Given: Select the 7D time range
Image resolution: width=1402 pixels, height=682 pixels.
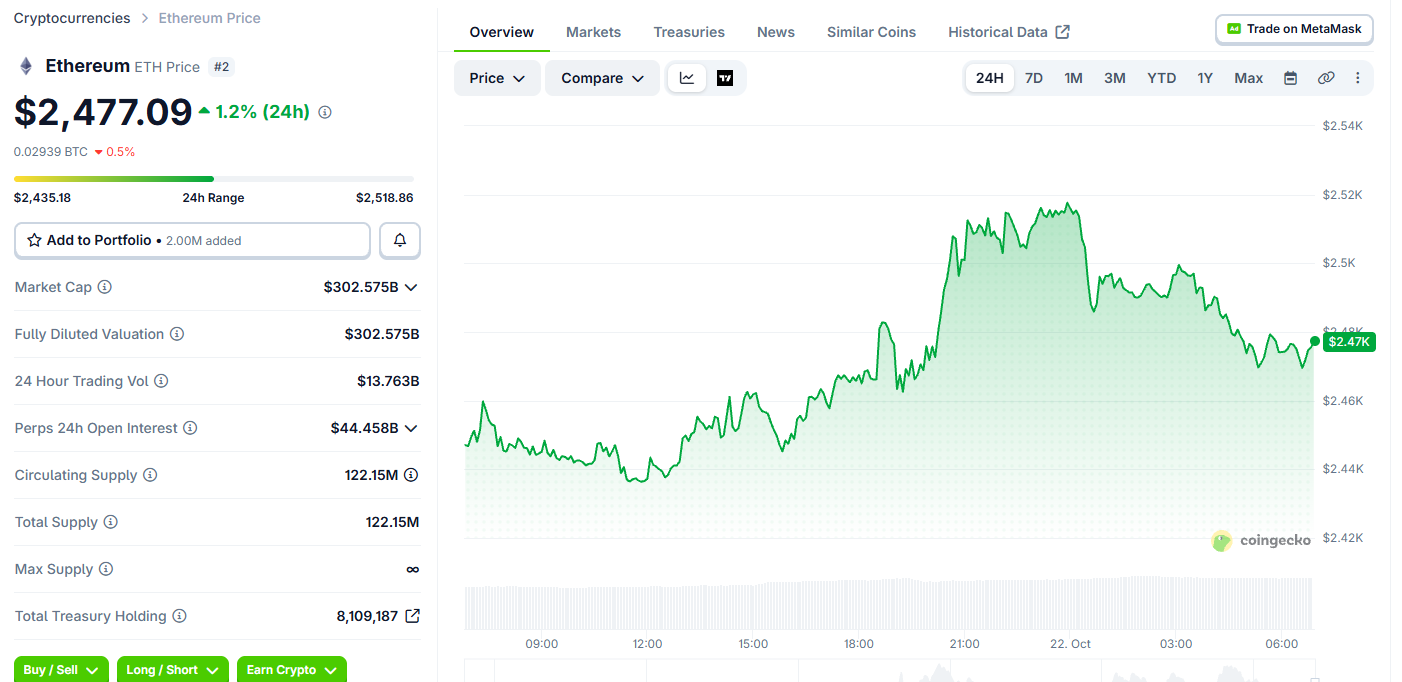Looking at the screenshot, I should click(1034, 78).
